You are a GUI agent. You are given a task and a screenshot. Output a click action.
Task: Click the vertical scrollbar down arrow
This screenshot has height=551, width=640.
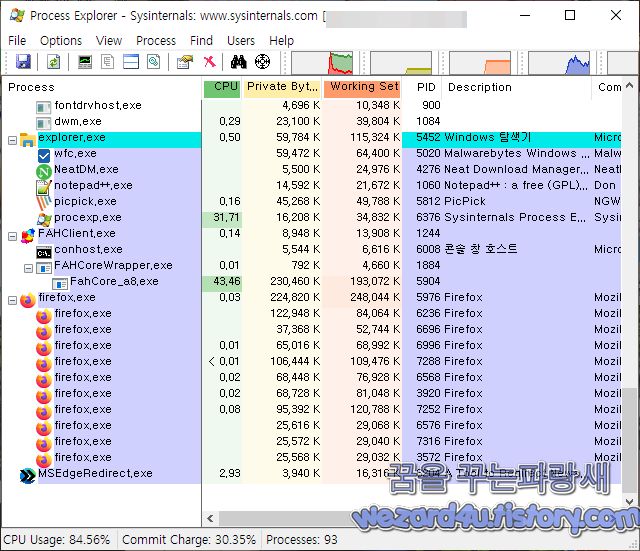point(629,502)
